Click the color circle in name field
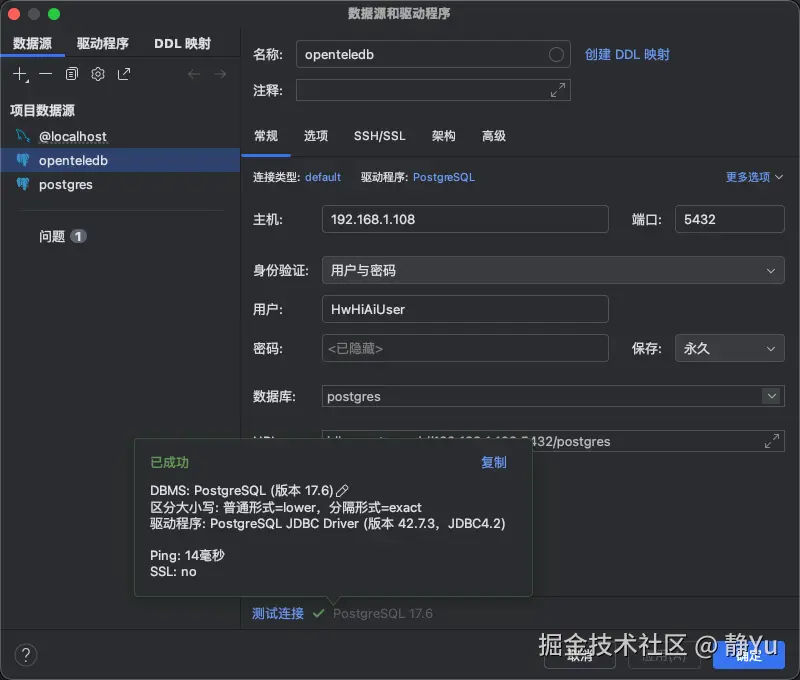 [x=556, y=55]
